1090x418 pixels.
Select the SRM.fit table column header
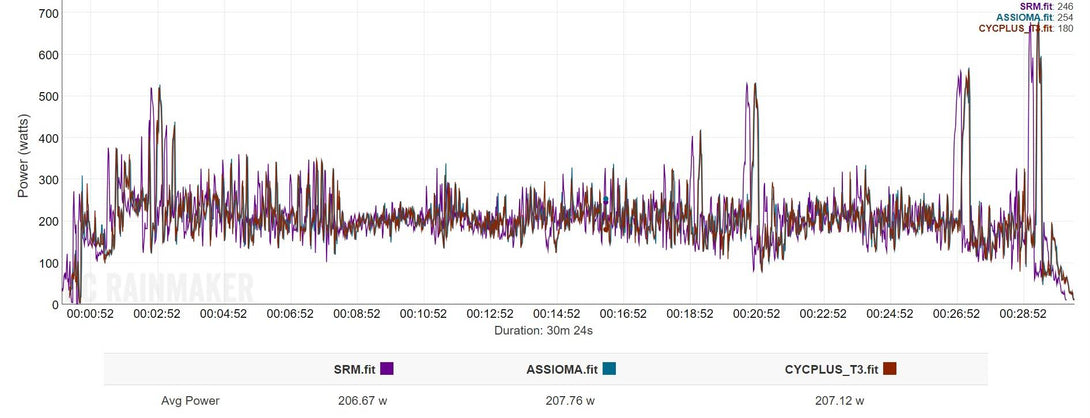point(355,369)
